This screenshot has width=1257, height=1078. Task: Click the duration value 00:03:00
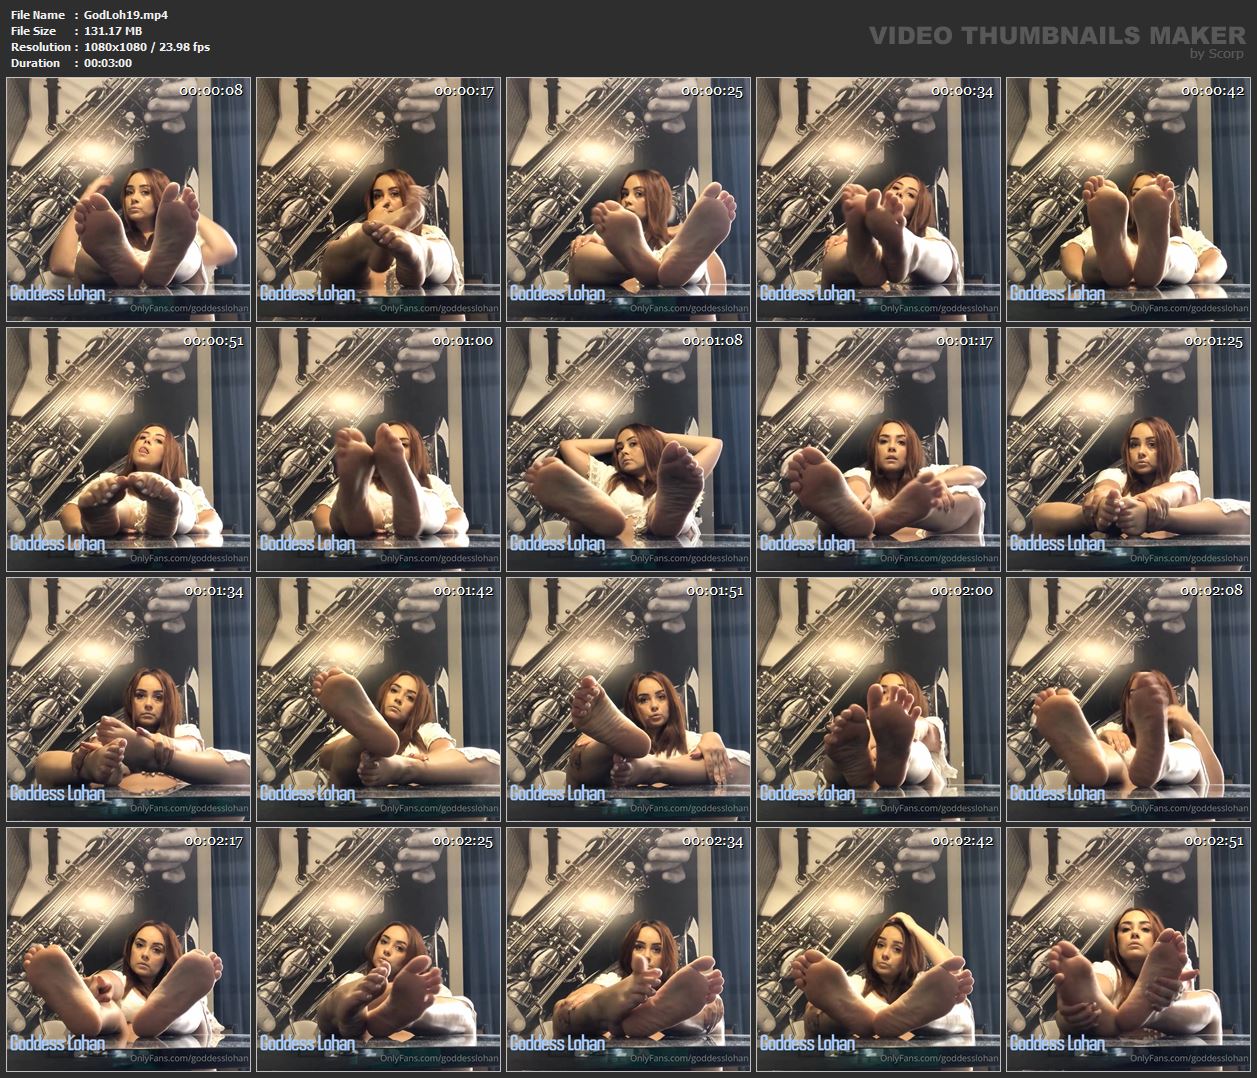[108, 63]
